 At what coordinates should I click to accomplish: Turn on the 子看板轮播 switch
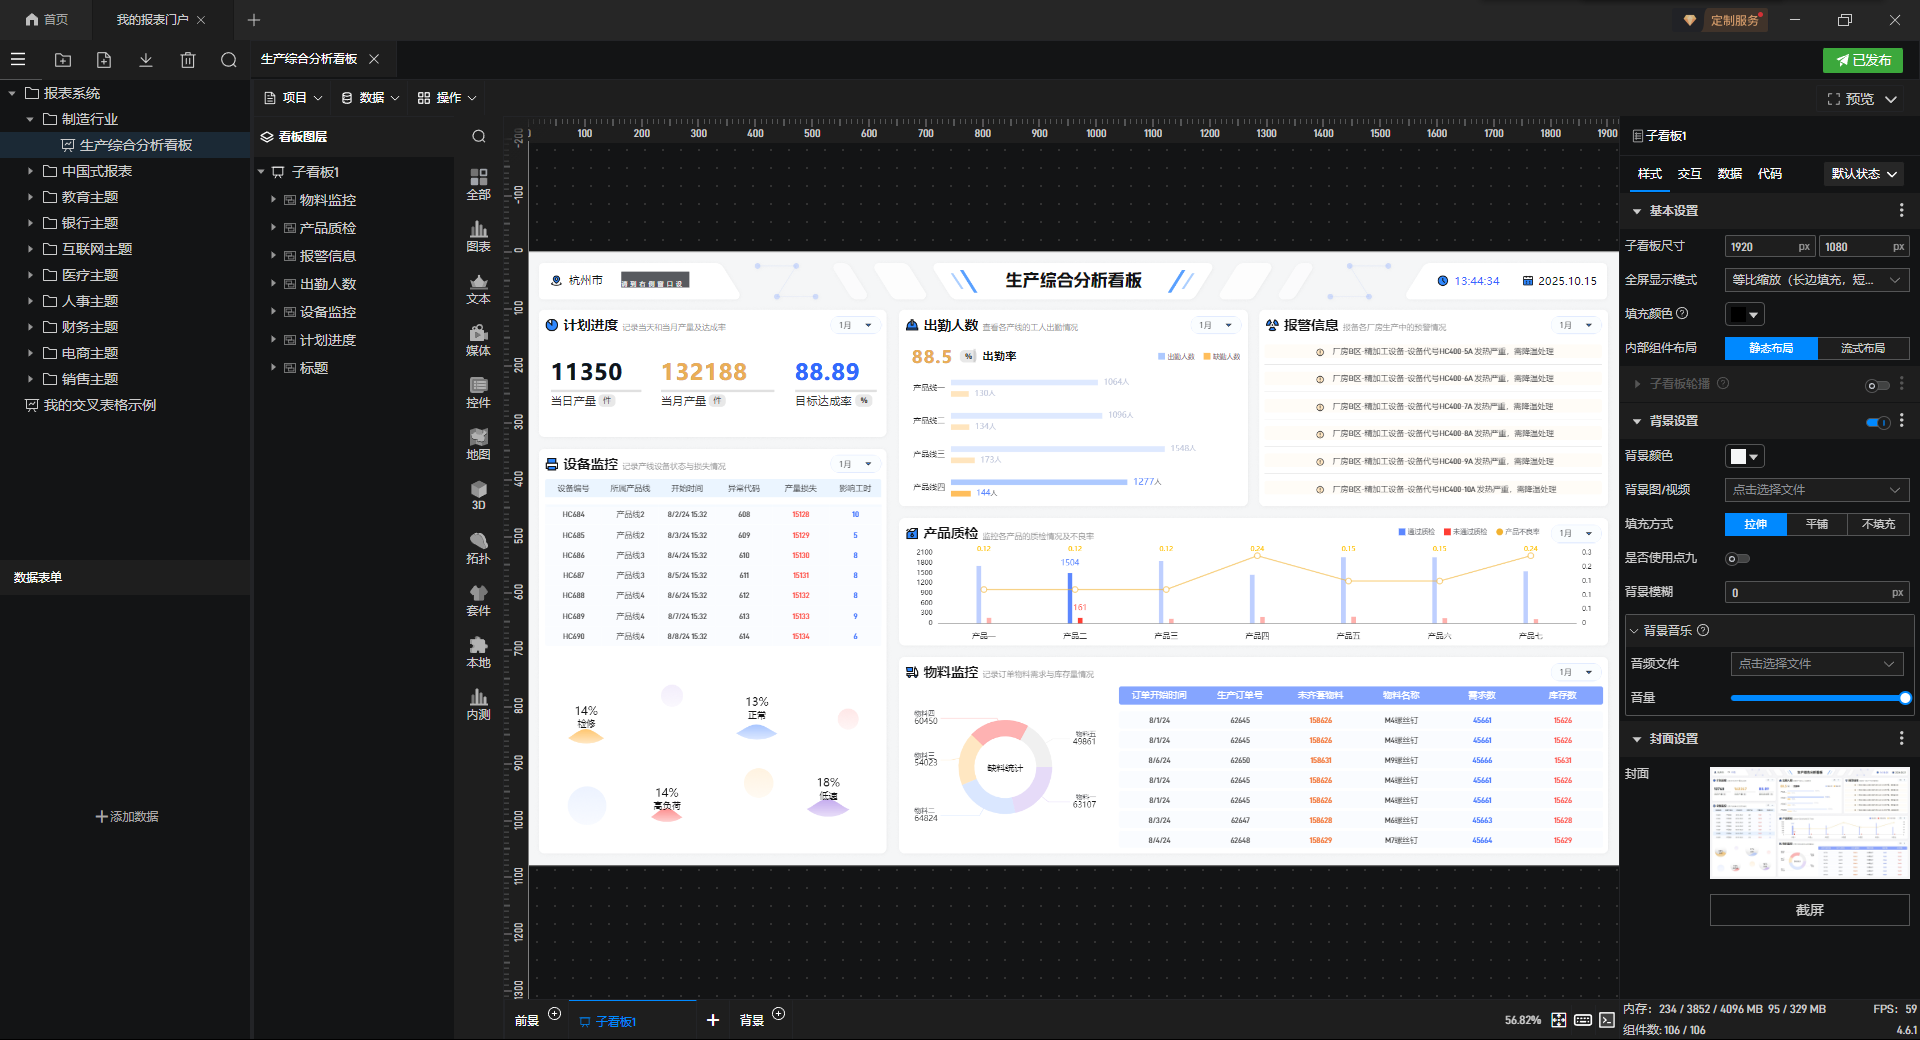[1877, 385]
